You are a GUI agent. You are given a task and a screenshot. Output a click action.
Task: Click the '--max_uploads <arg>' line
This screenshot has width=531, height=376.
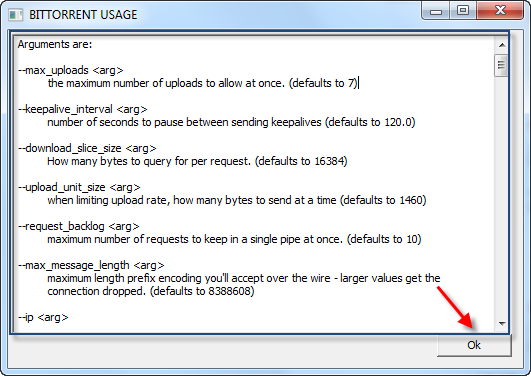tap(70, 70)
